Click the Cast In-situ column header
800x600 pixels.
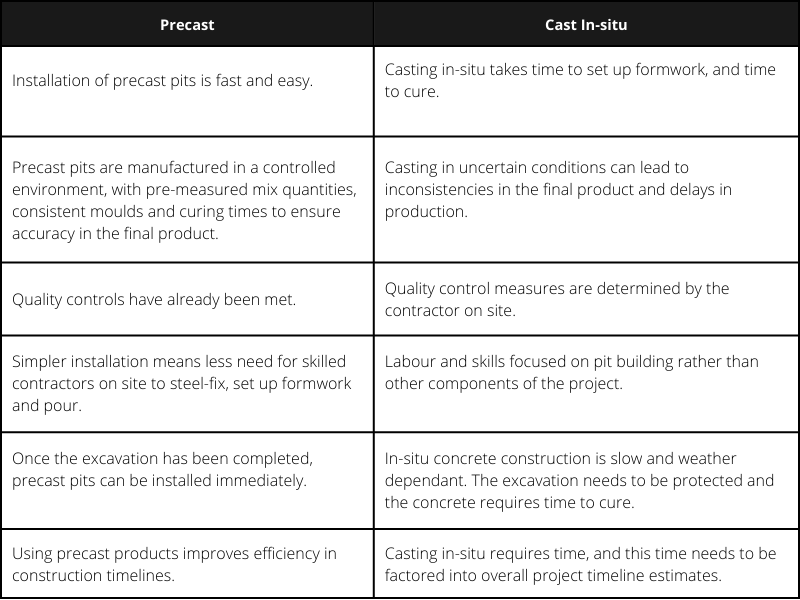(x=586, y=24)
